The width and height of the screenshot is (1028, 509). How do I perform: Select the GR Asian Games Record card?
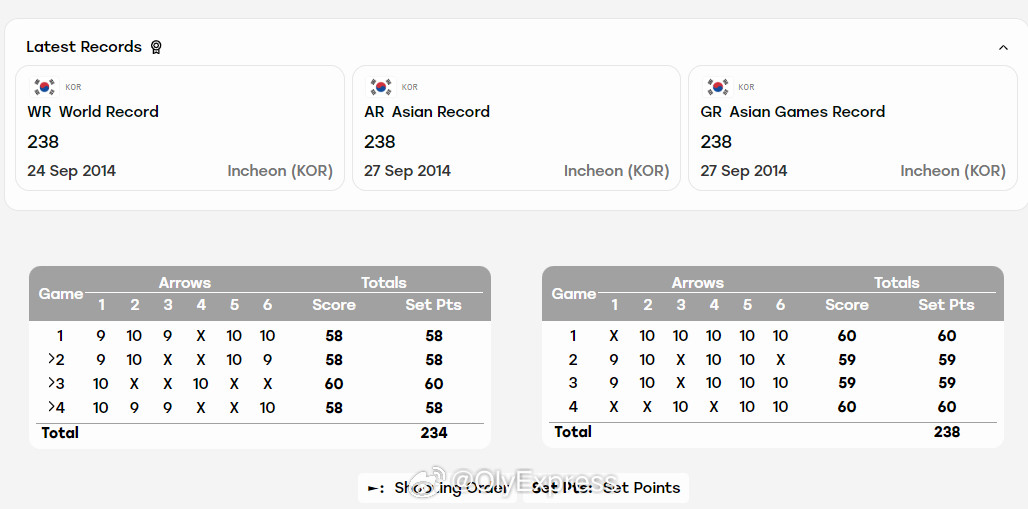[853, 128]
